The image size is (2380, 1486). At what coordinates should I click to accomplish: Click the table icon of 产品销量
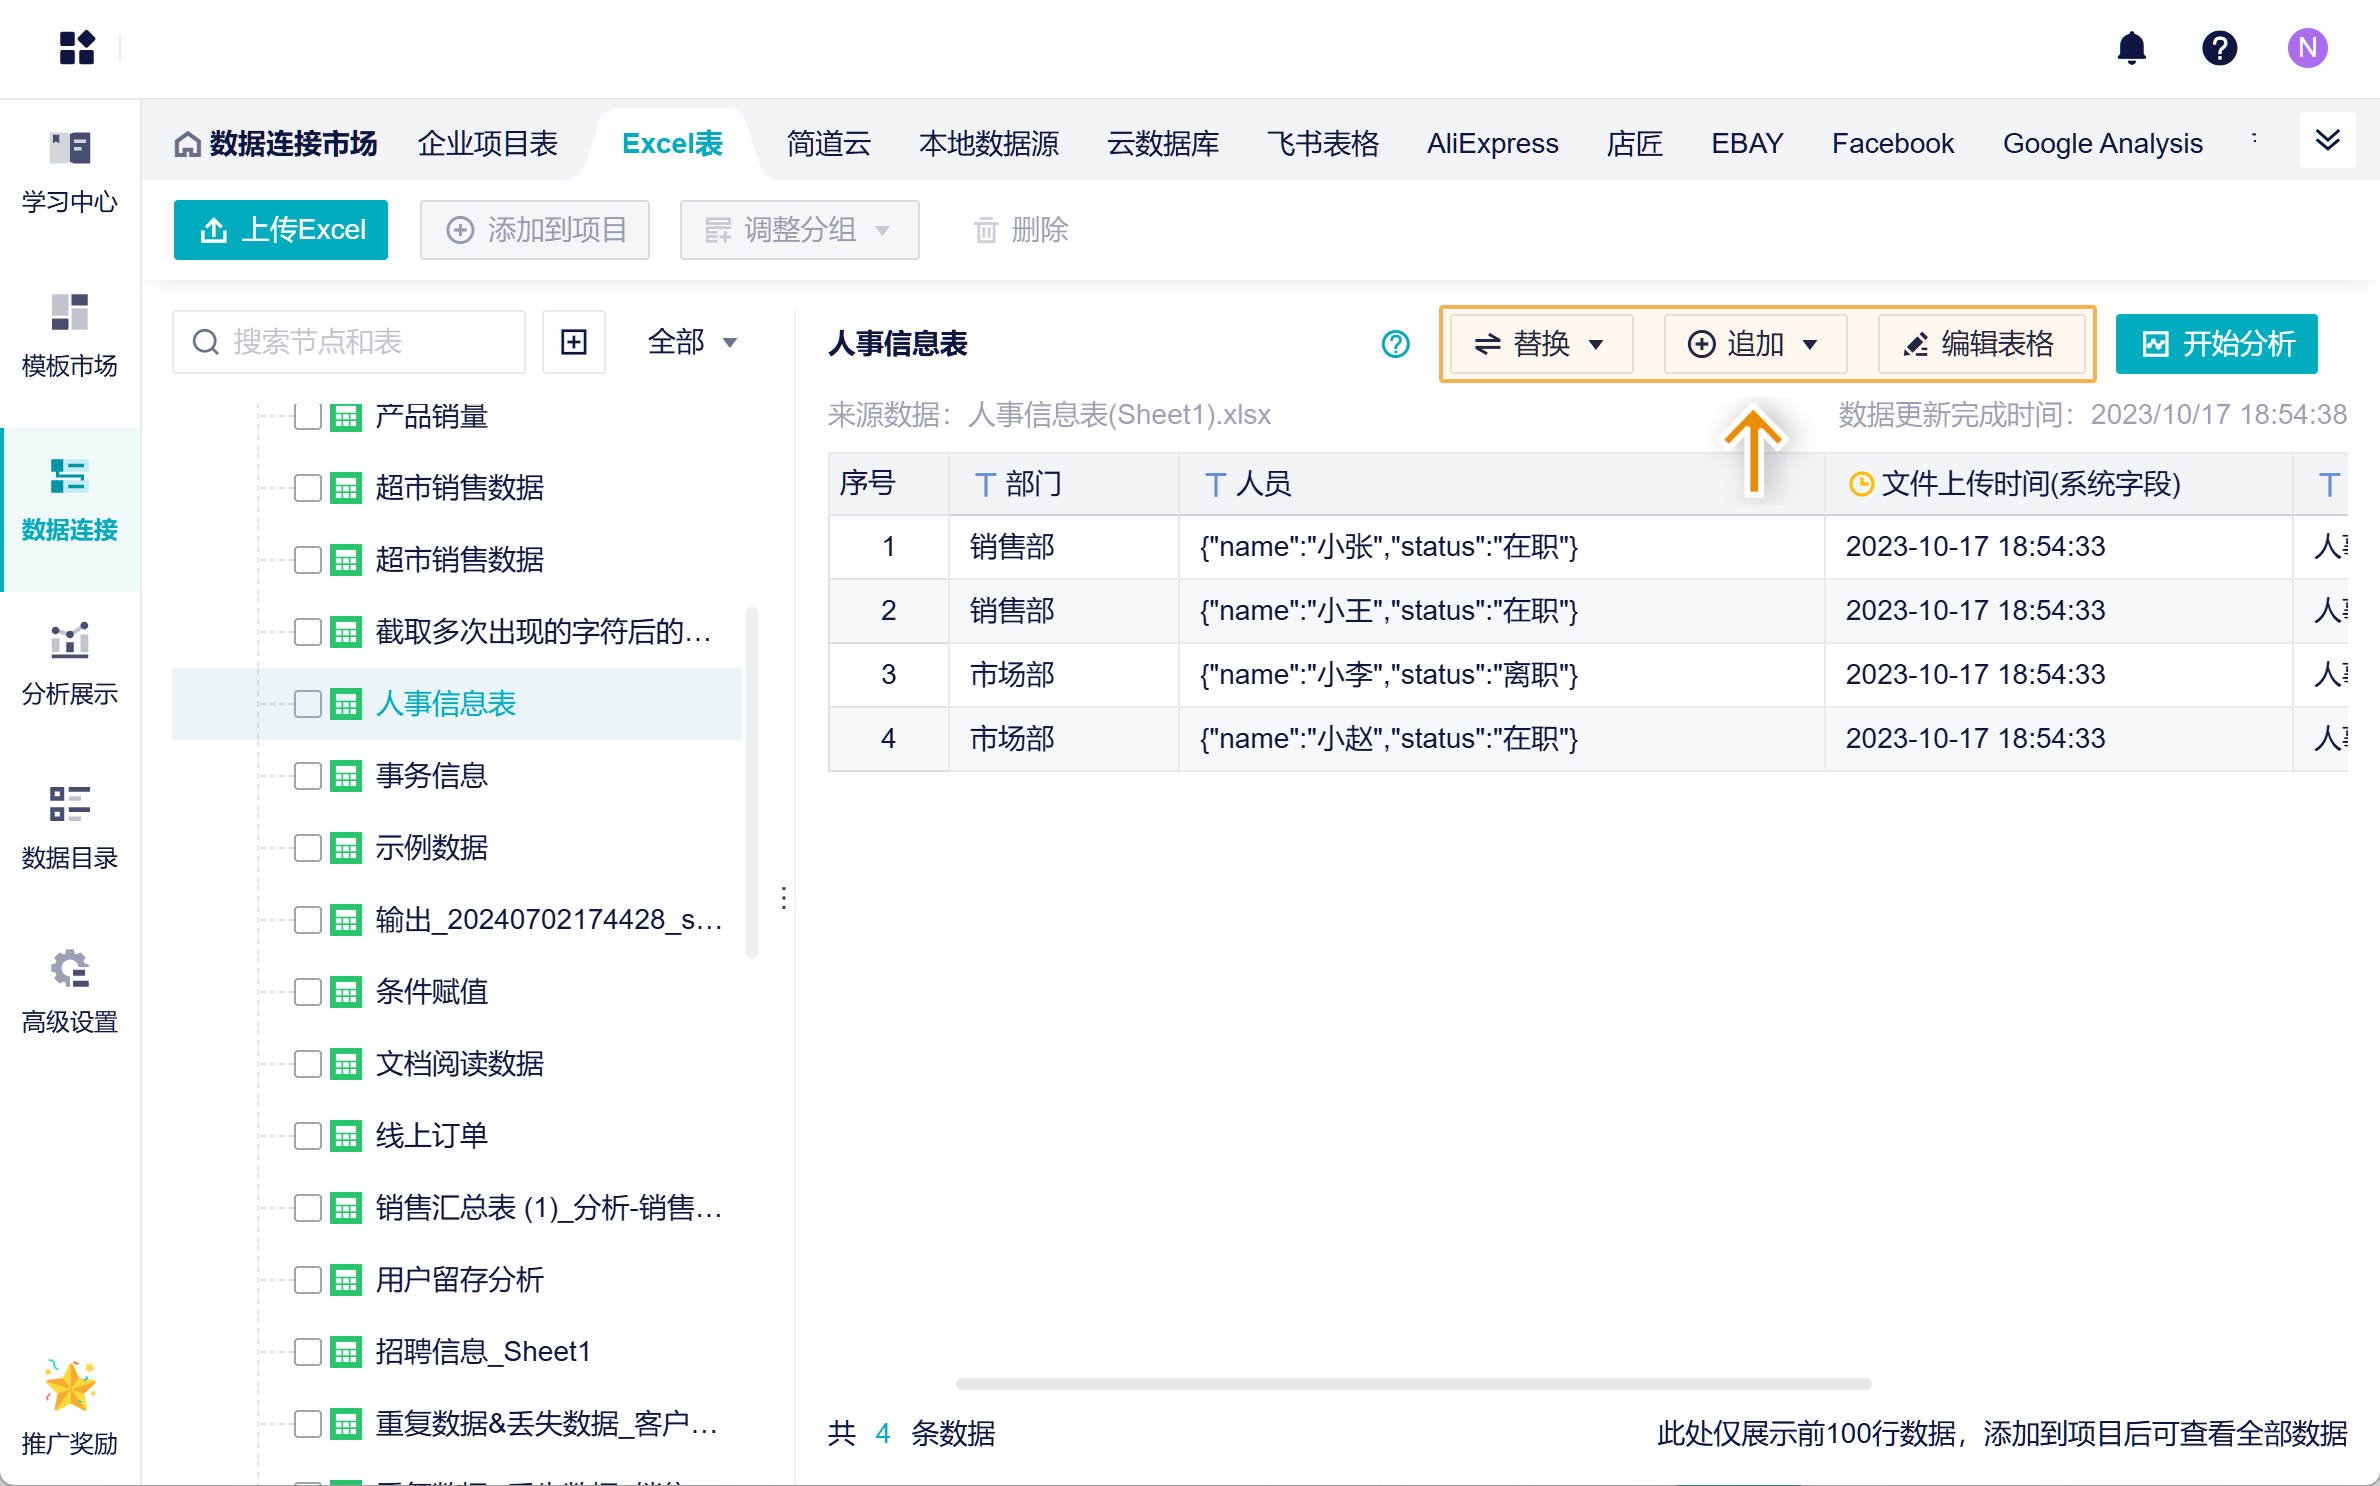click(x=345, y=416)
